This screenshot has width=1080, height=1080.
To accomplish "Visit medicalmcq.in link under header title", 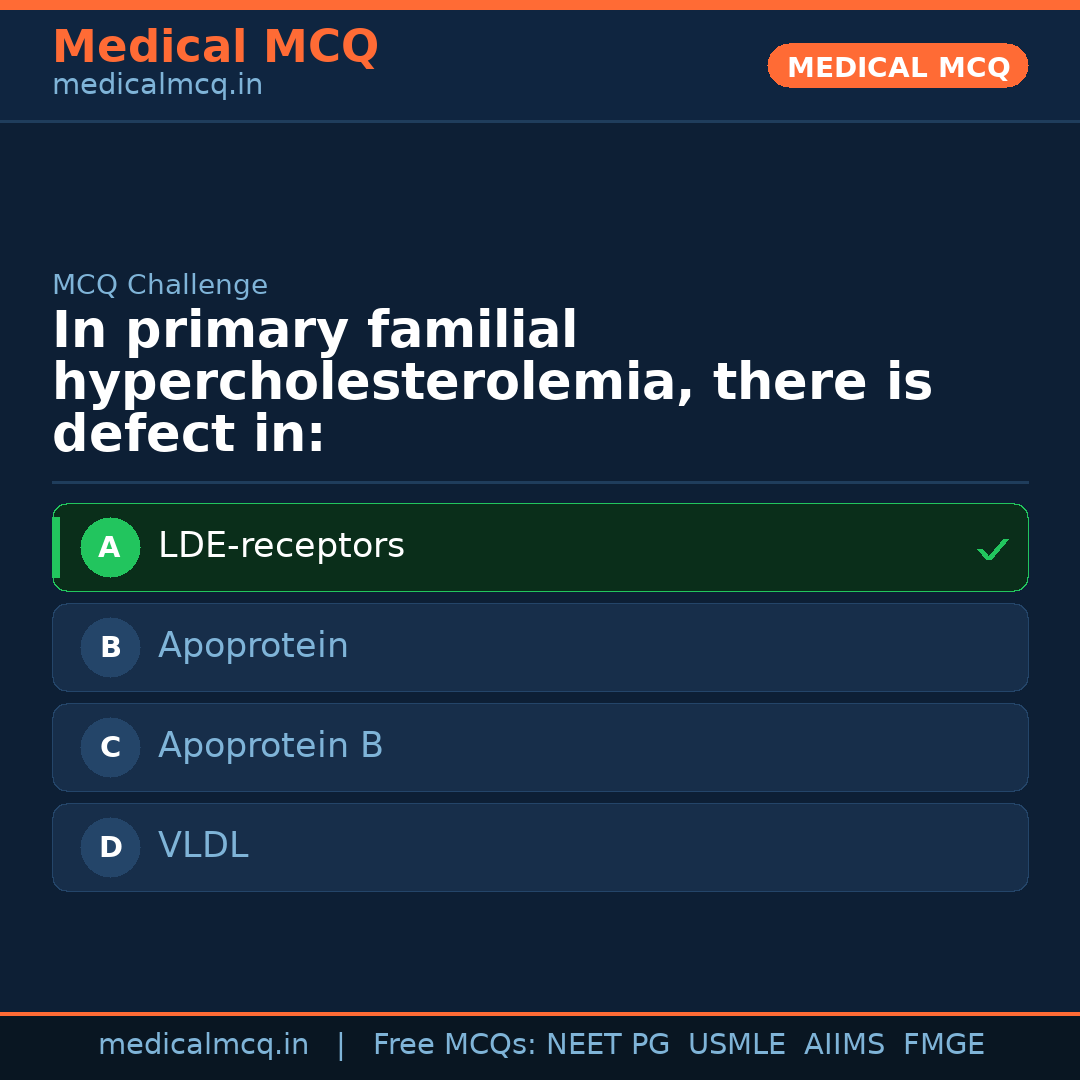I will (157, 85).
